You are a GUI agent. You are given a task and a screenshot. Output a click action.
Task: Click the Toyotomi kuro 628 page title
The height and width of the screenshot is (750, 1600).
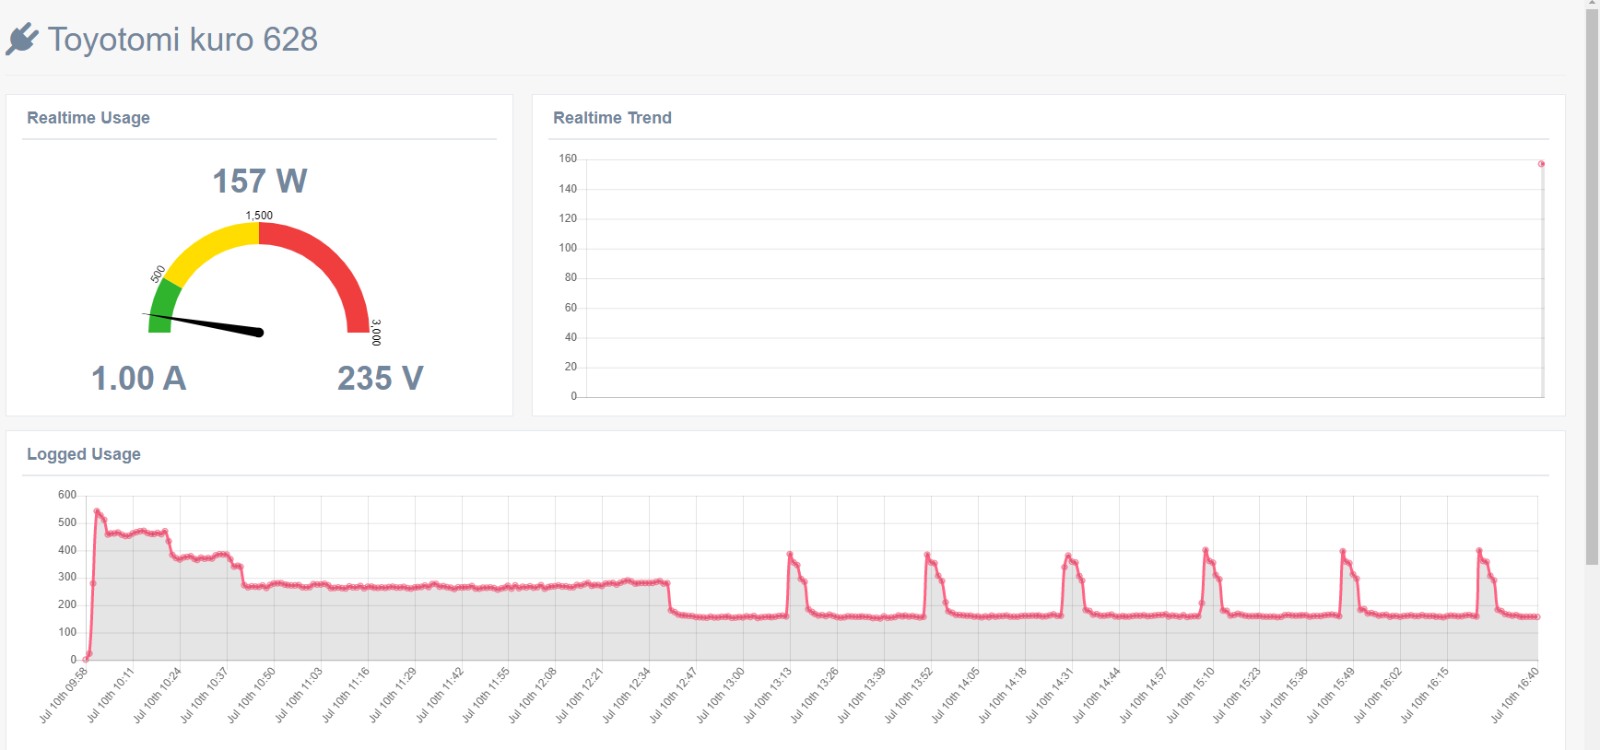[x=183, y=39]
